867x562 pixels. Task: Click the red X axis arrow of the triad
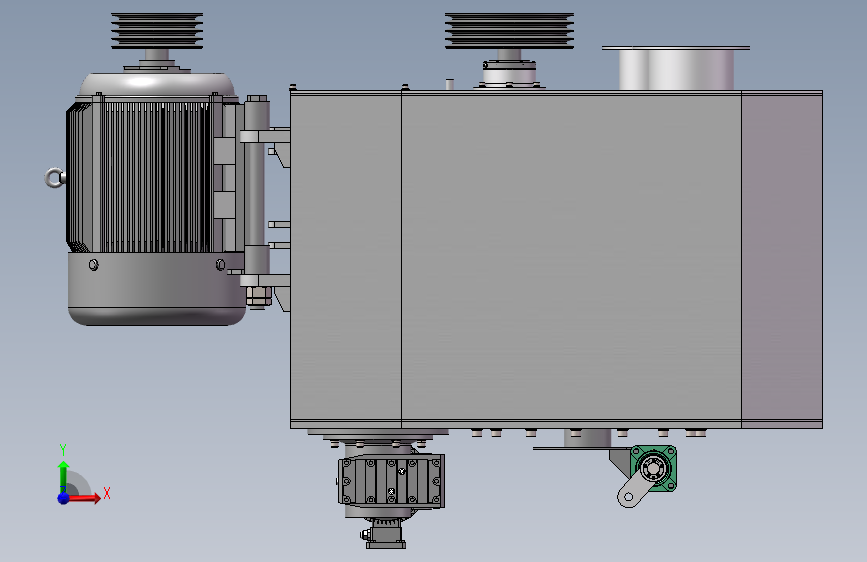(85, 498)
